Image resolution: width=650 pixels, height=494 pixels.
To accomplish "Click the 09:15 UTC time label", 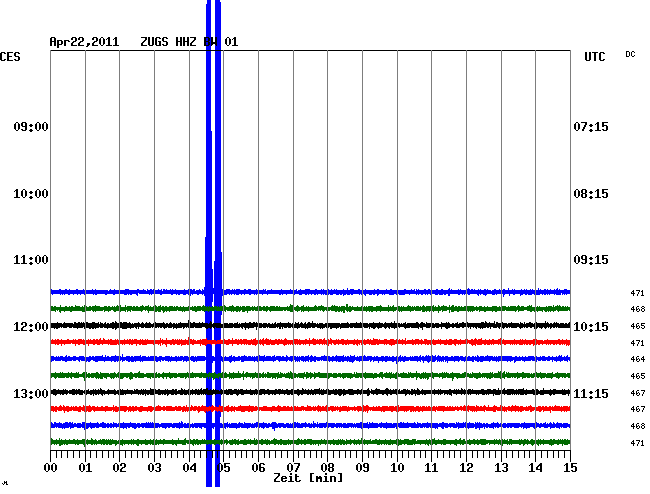I will [591, 260].
